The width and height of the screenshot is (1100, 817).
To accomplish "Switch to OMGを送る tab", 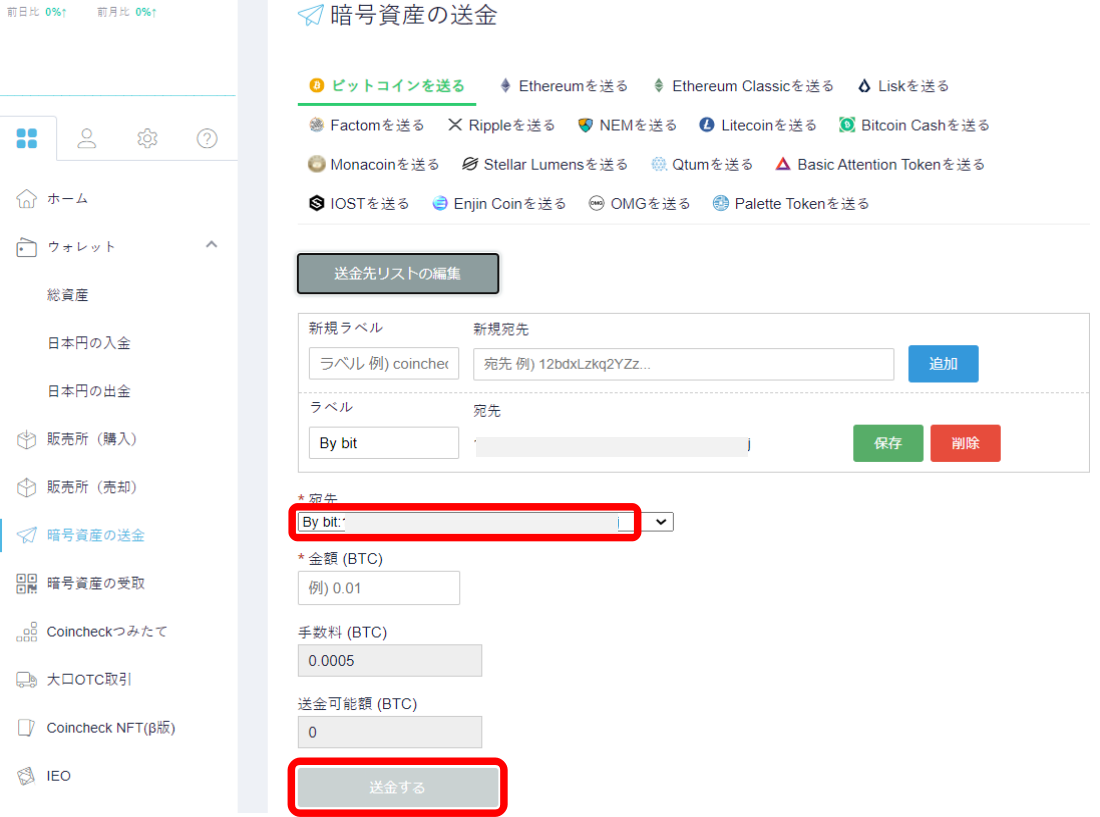I will pyautogui.click(x=639, y=203).
